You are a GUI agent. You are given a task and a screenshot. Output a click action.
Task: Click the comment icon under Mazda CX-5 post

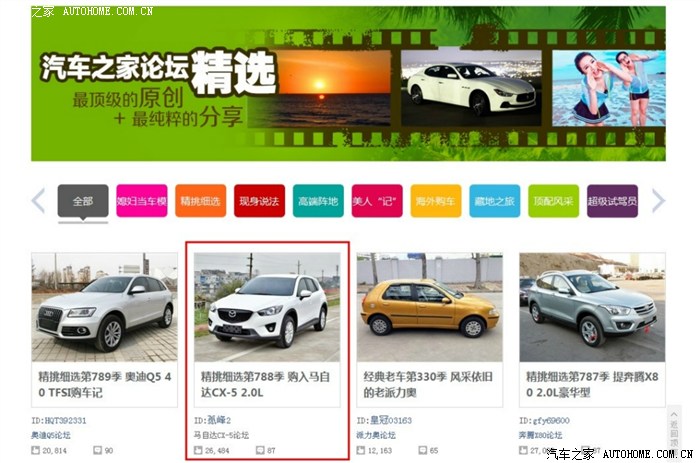(x=260, y=451)
